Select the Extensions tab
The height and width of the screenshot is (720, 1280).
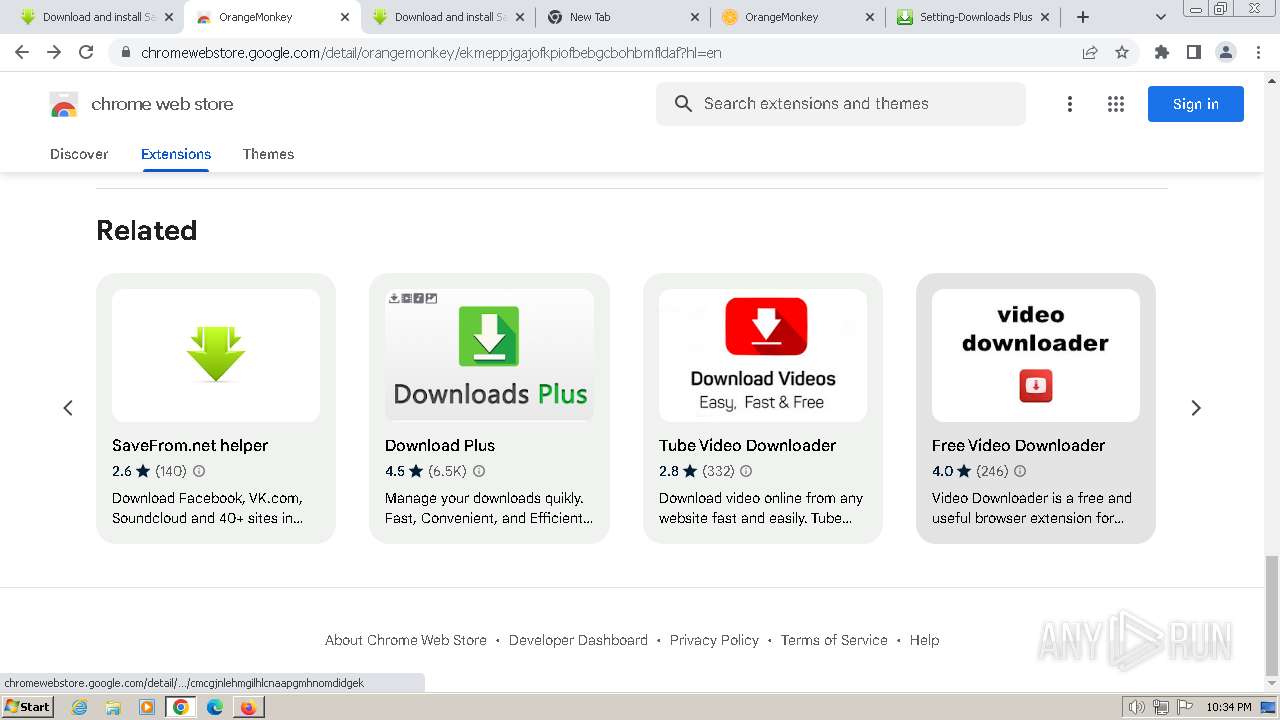[176, 154]
